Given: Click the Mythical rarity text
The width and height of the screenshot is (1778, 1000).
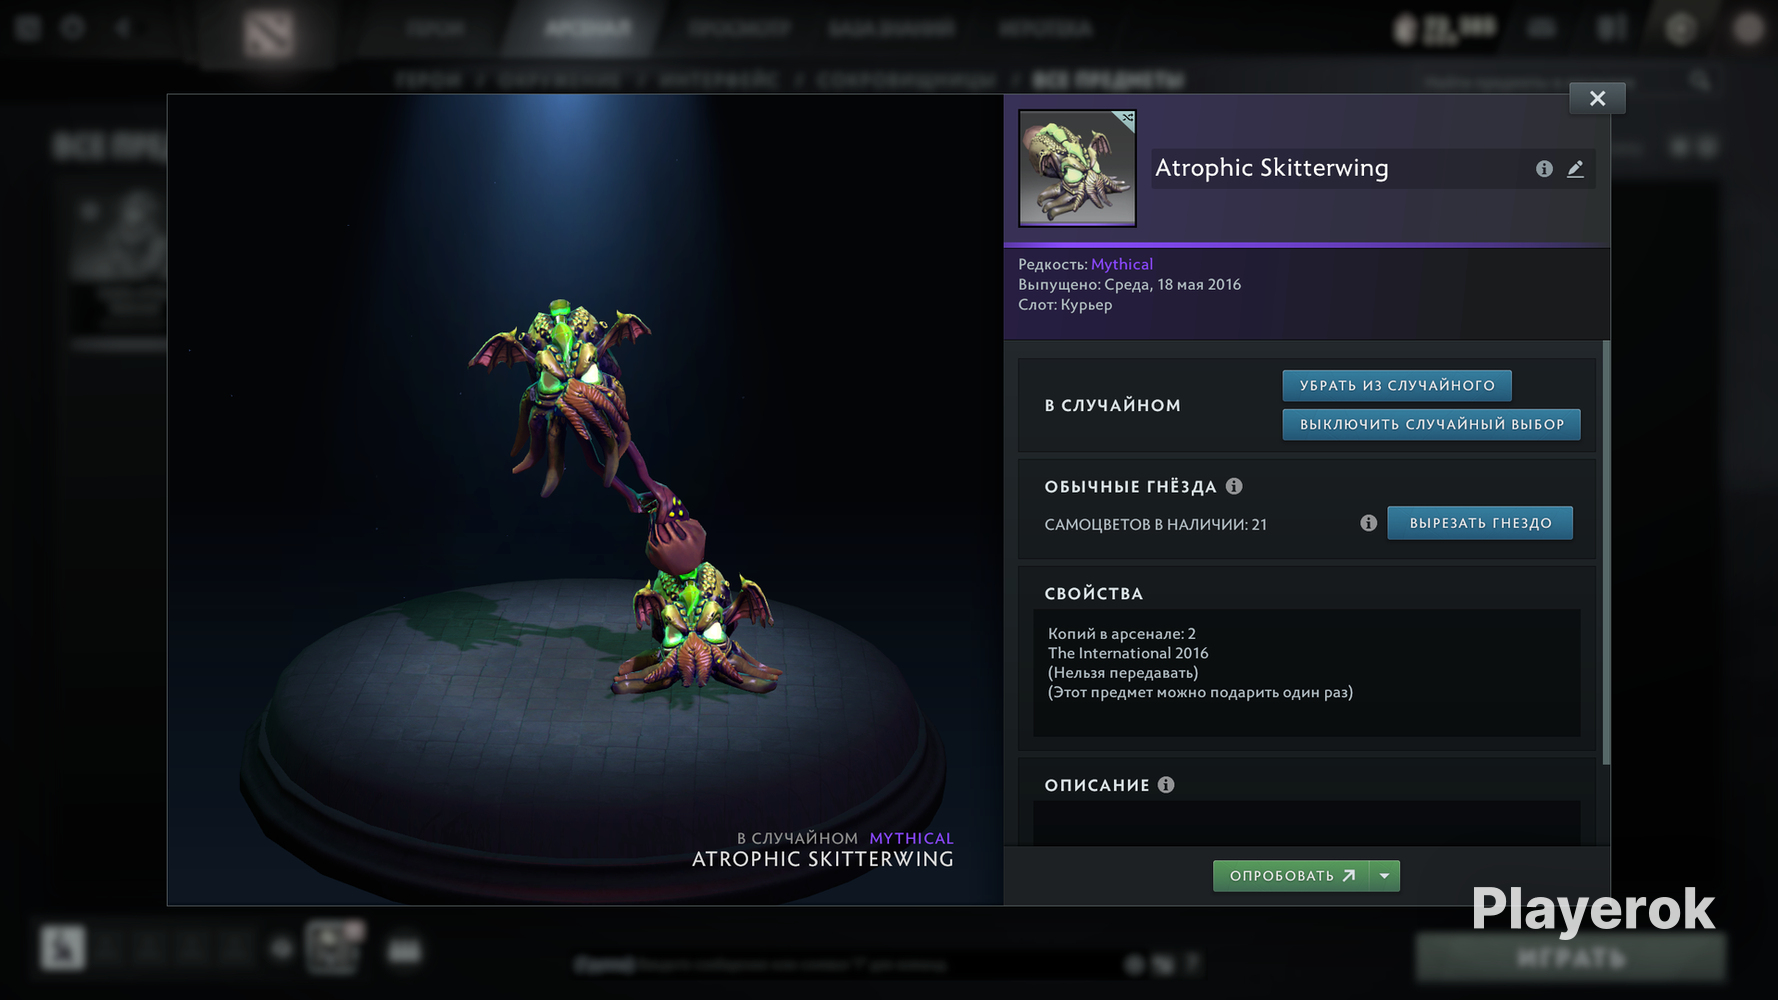Looking at the screenshot, I should (1121, 264).
